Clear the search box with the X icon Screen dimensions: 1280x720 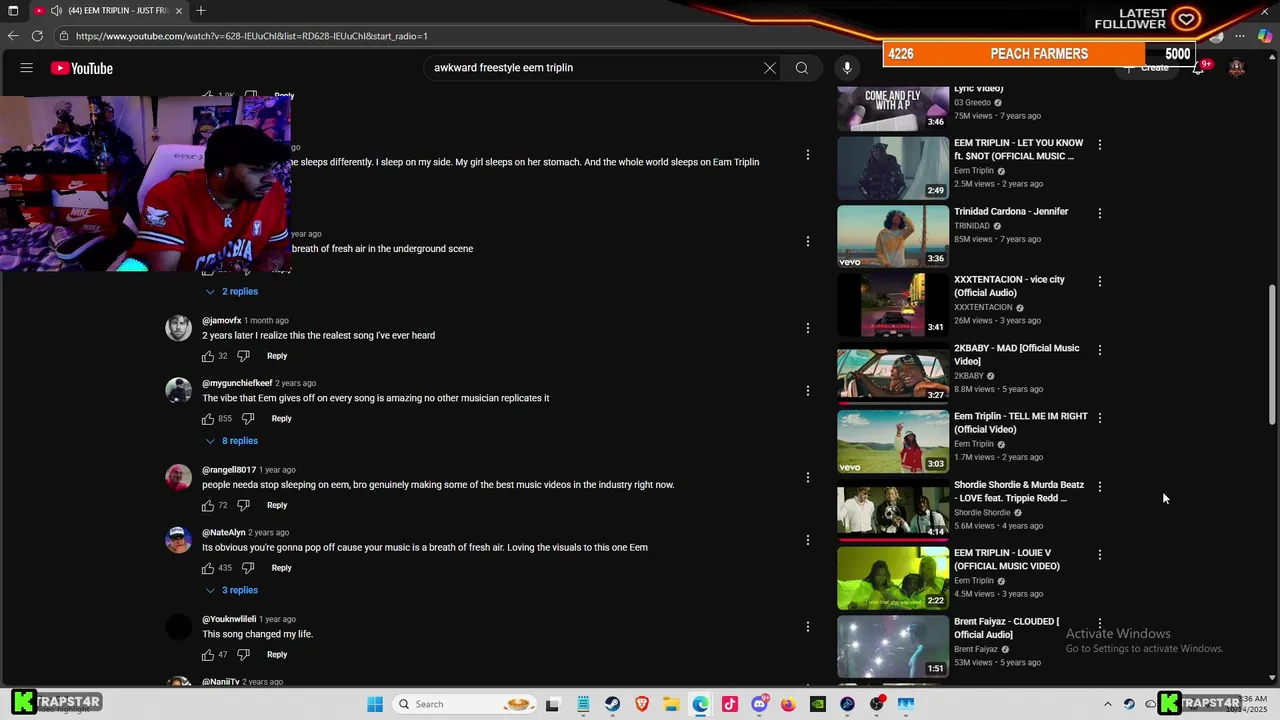(770, 68)
